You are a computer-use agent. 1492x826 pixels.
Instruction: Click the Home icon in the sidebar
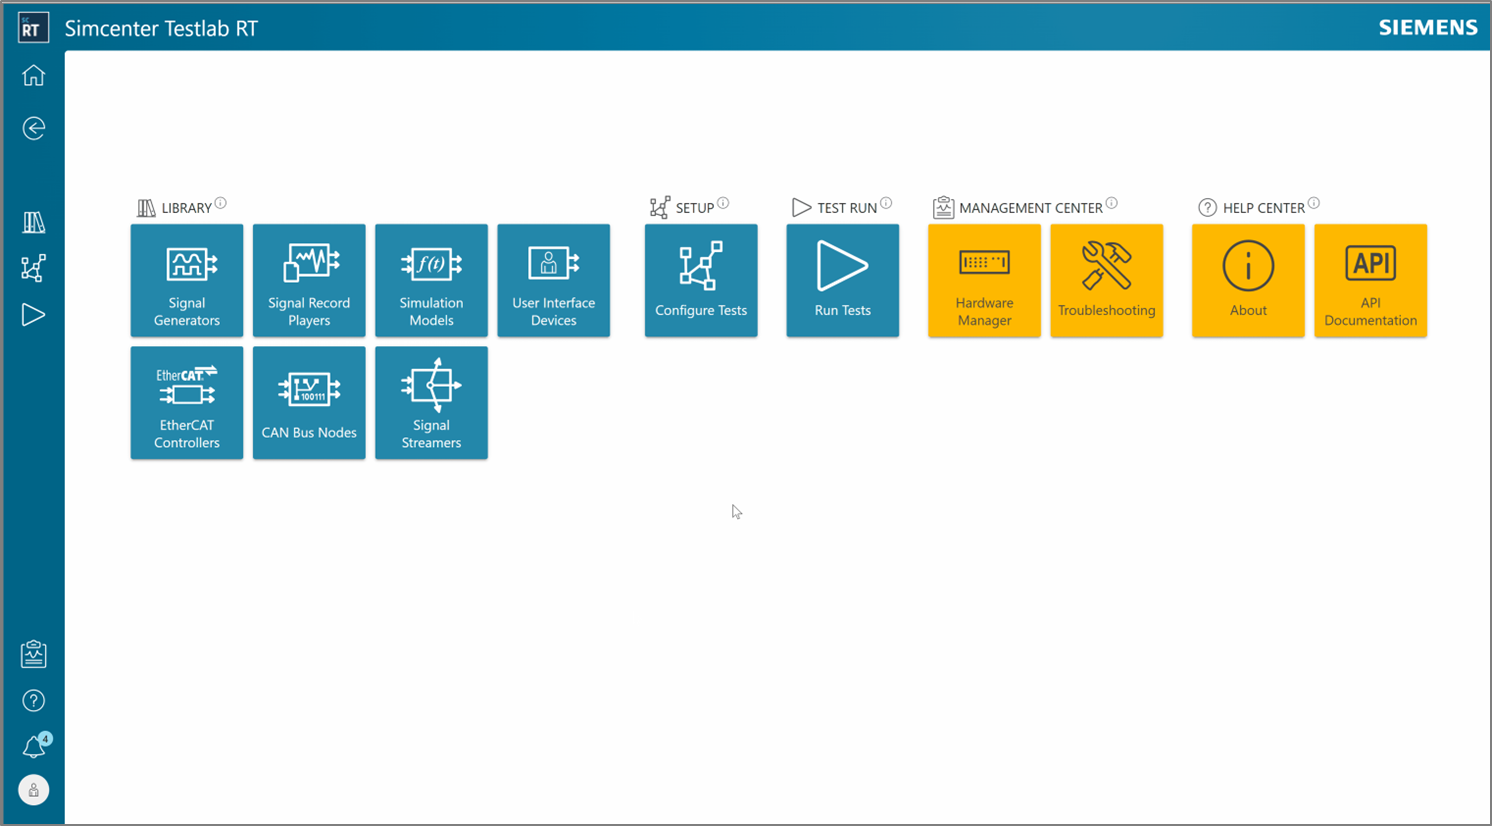coord(33,75)
